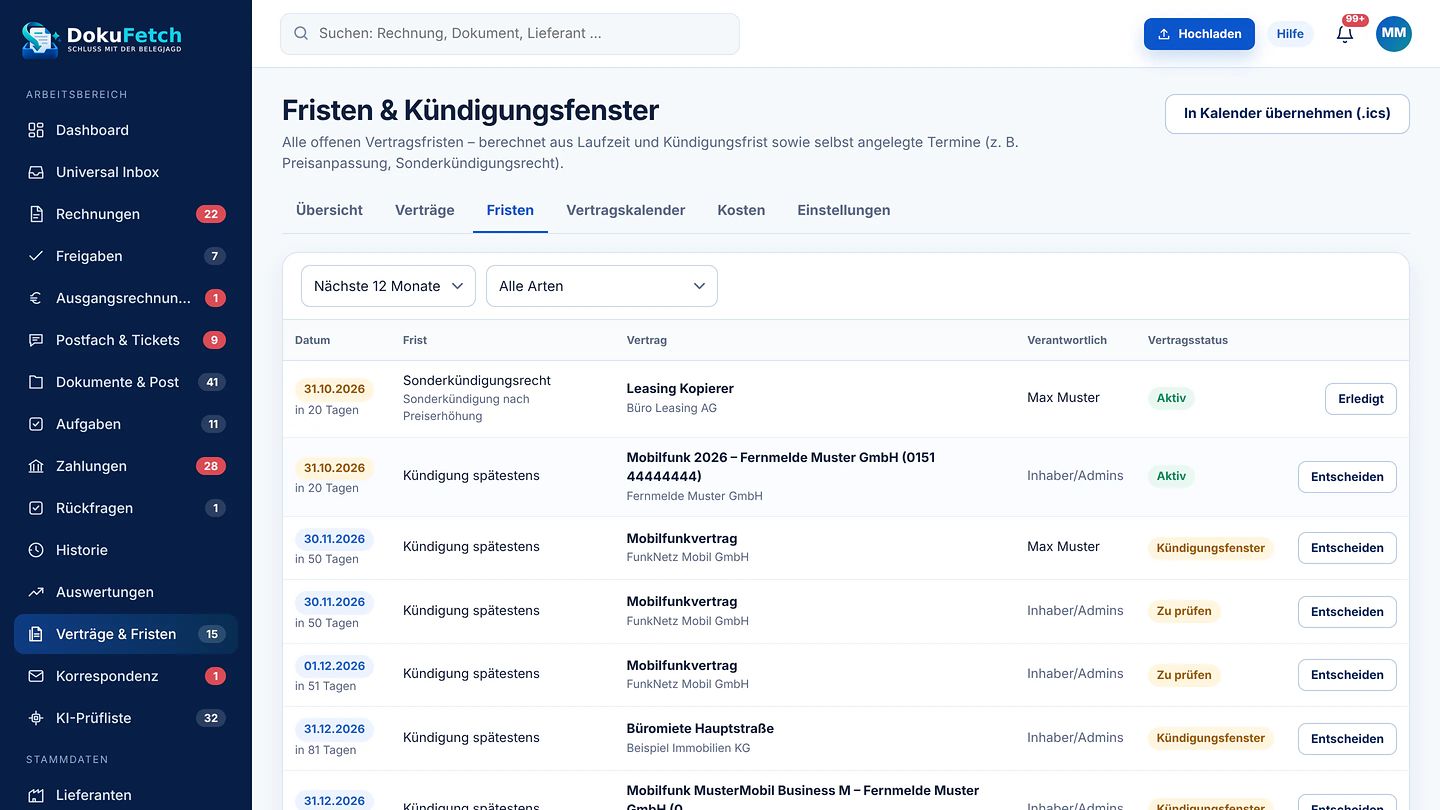Click the KI-Prüfliste target icon
Screen dimensions: 1440x810
(36, 718)
